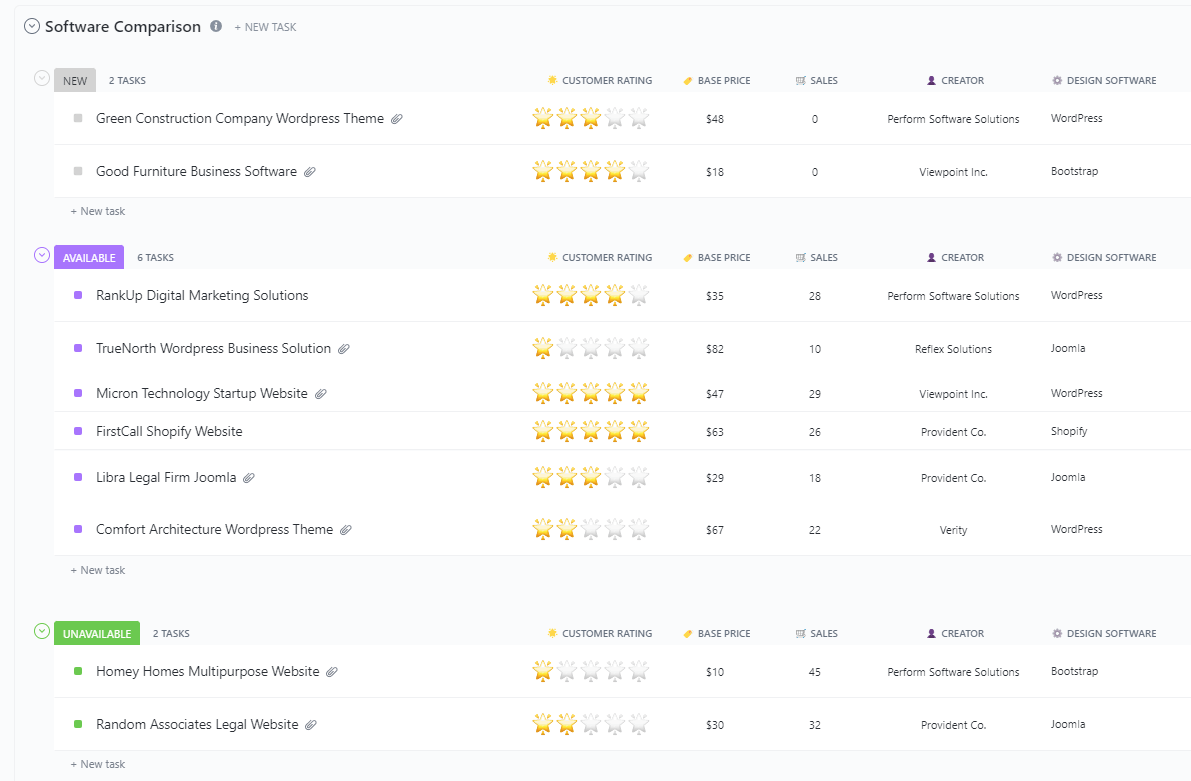
Task: Toggle status square of RankUp Digital Marketing Solutions
Action: pyautogui.click(x=78, y=295)
